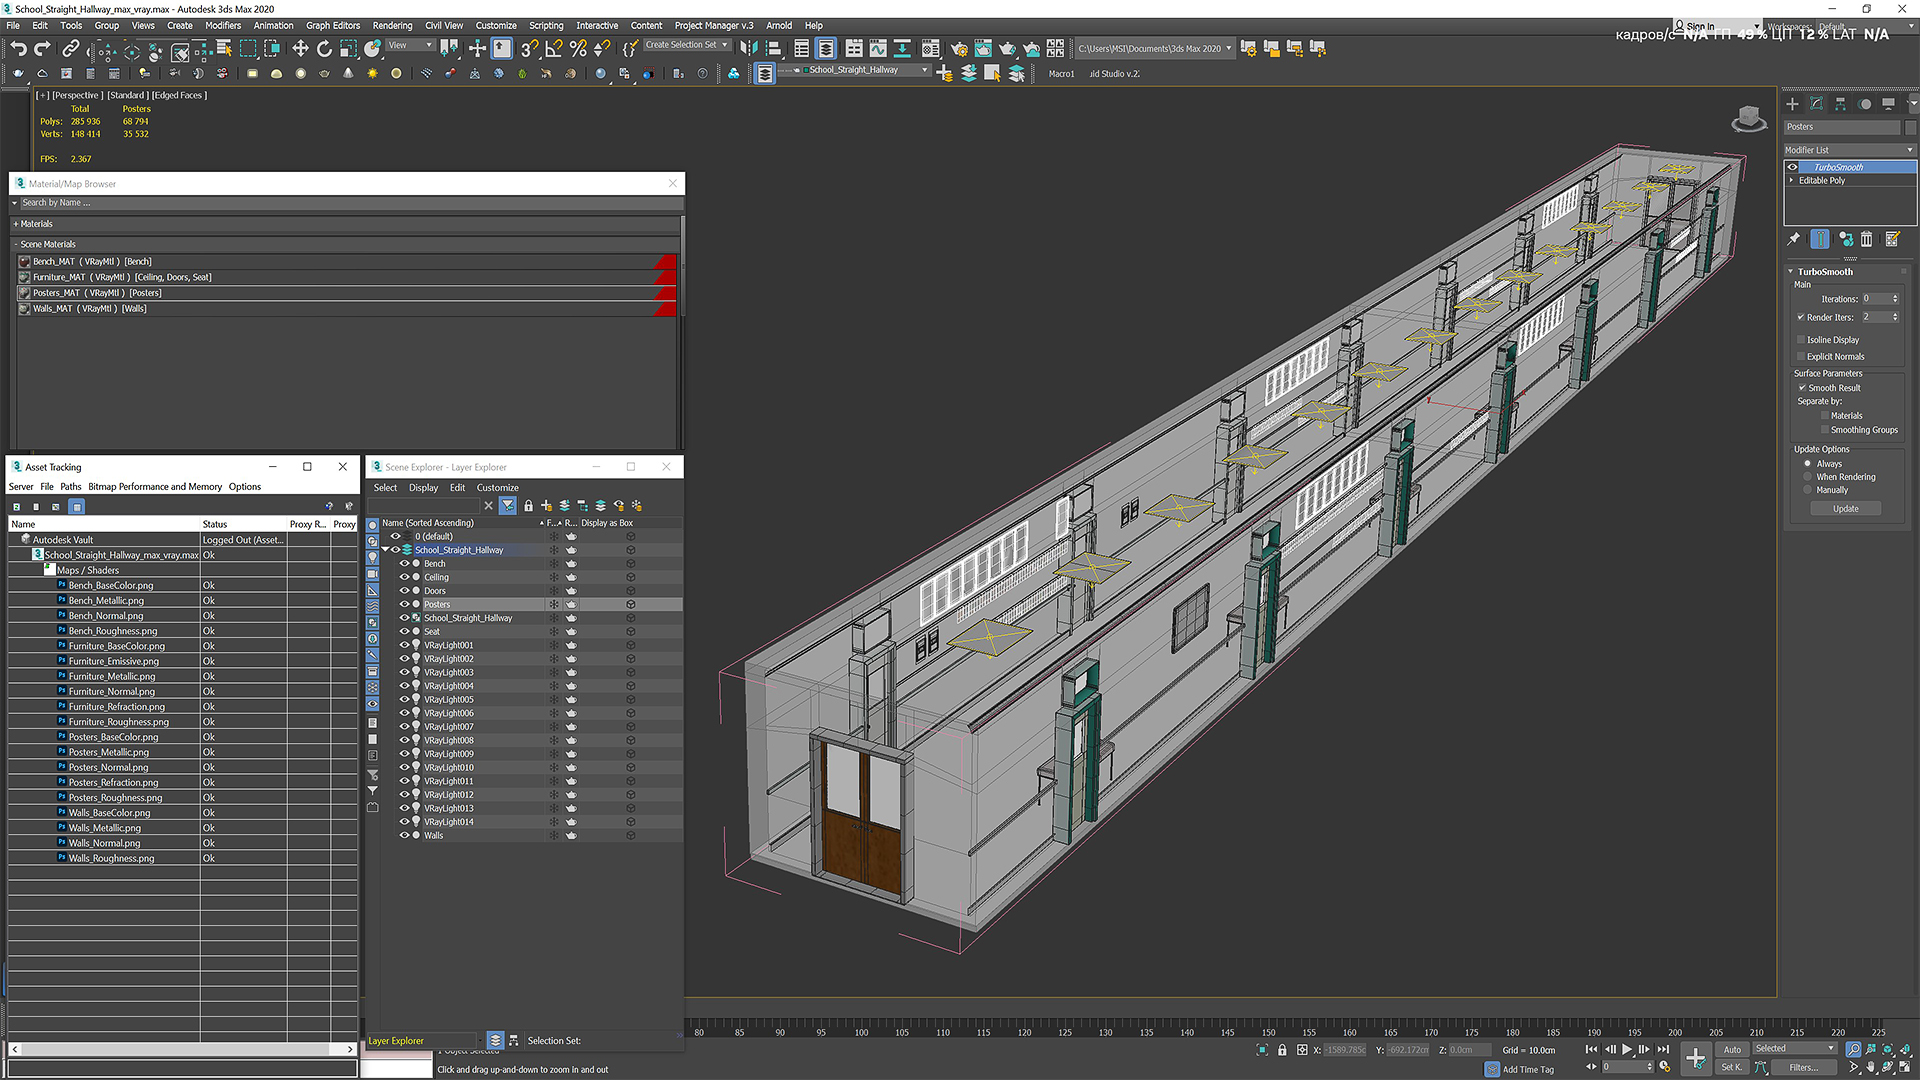Open Create Selection Set dropdown
This screenshot has height=1080, width=1920.
(x=686, y=45)
